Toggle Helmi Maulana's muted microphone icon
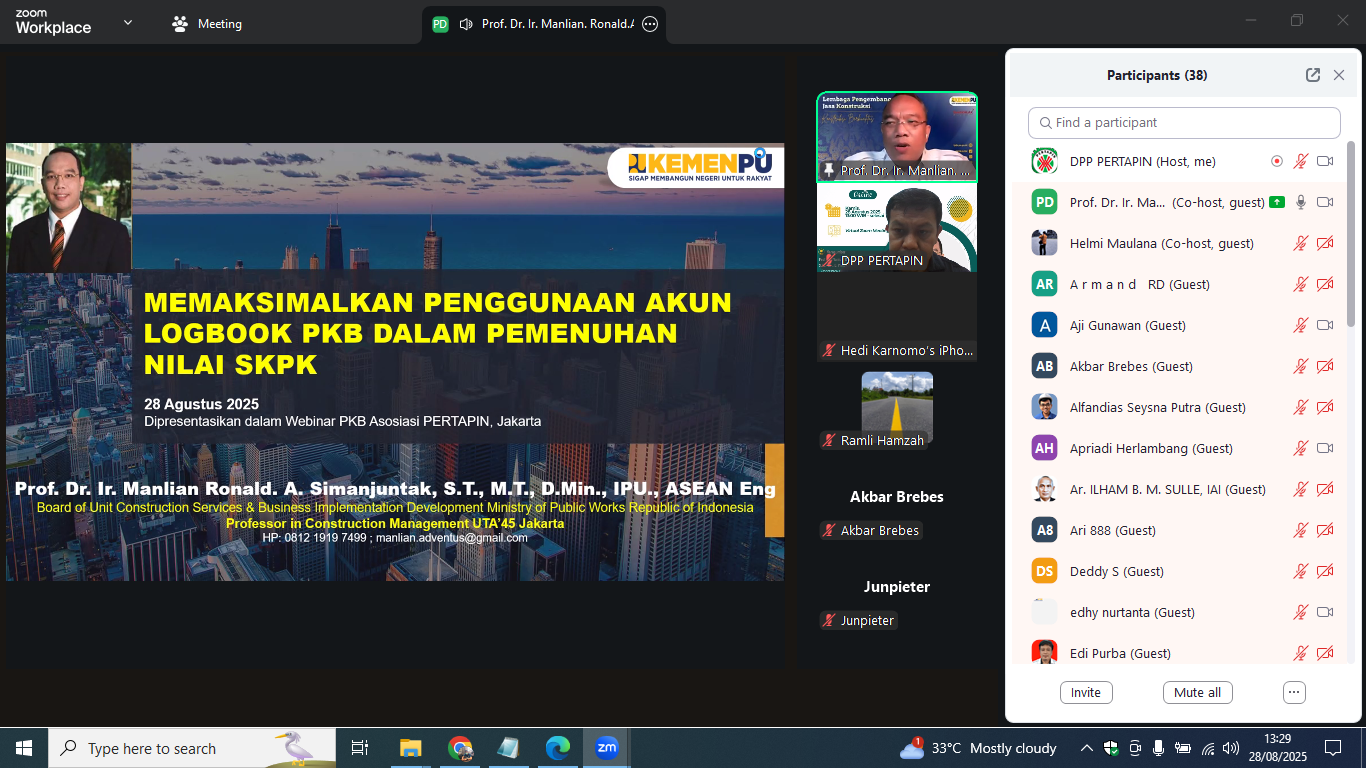 (1301, 243)
